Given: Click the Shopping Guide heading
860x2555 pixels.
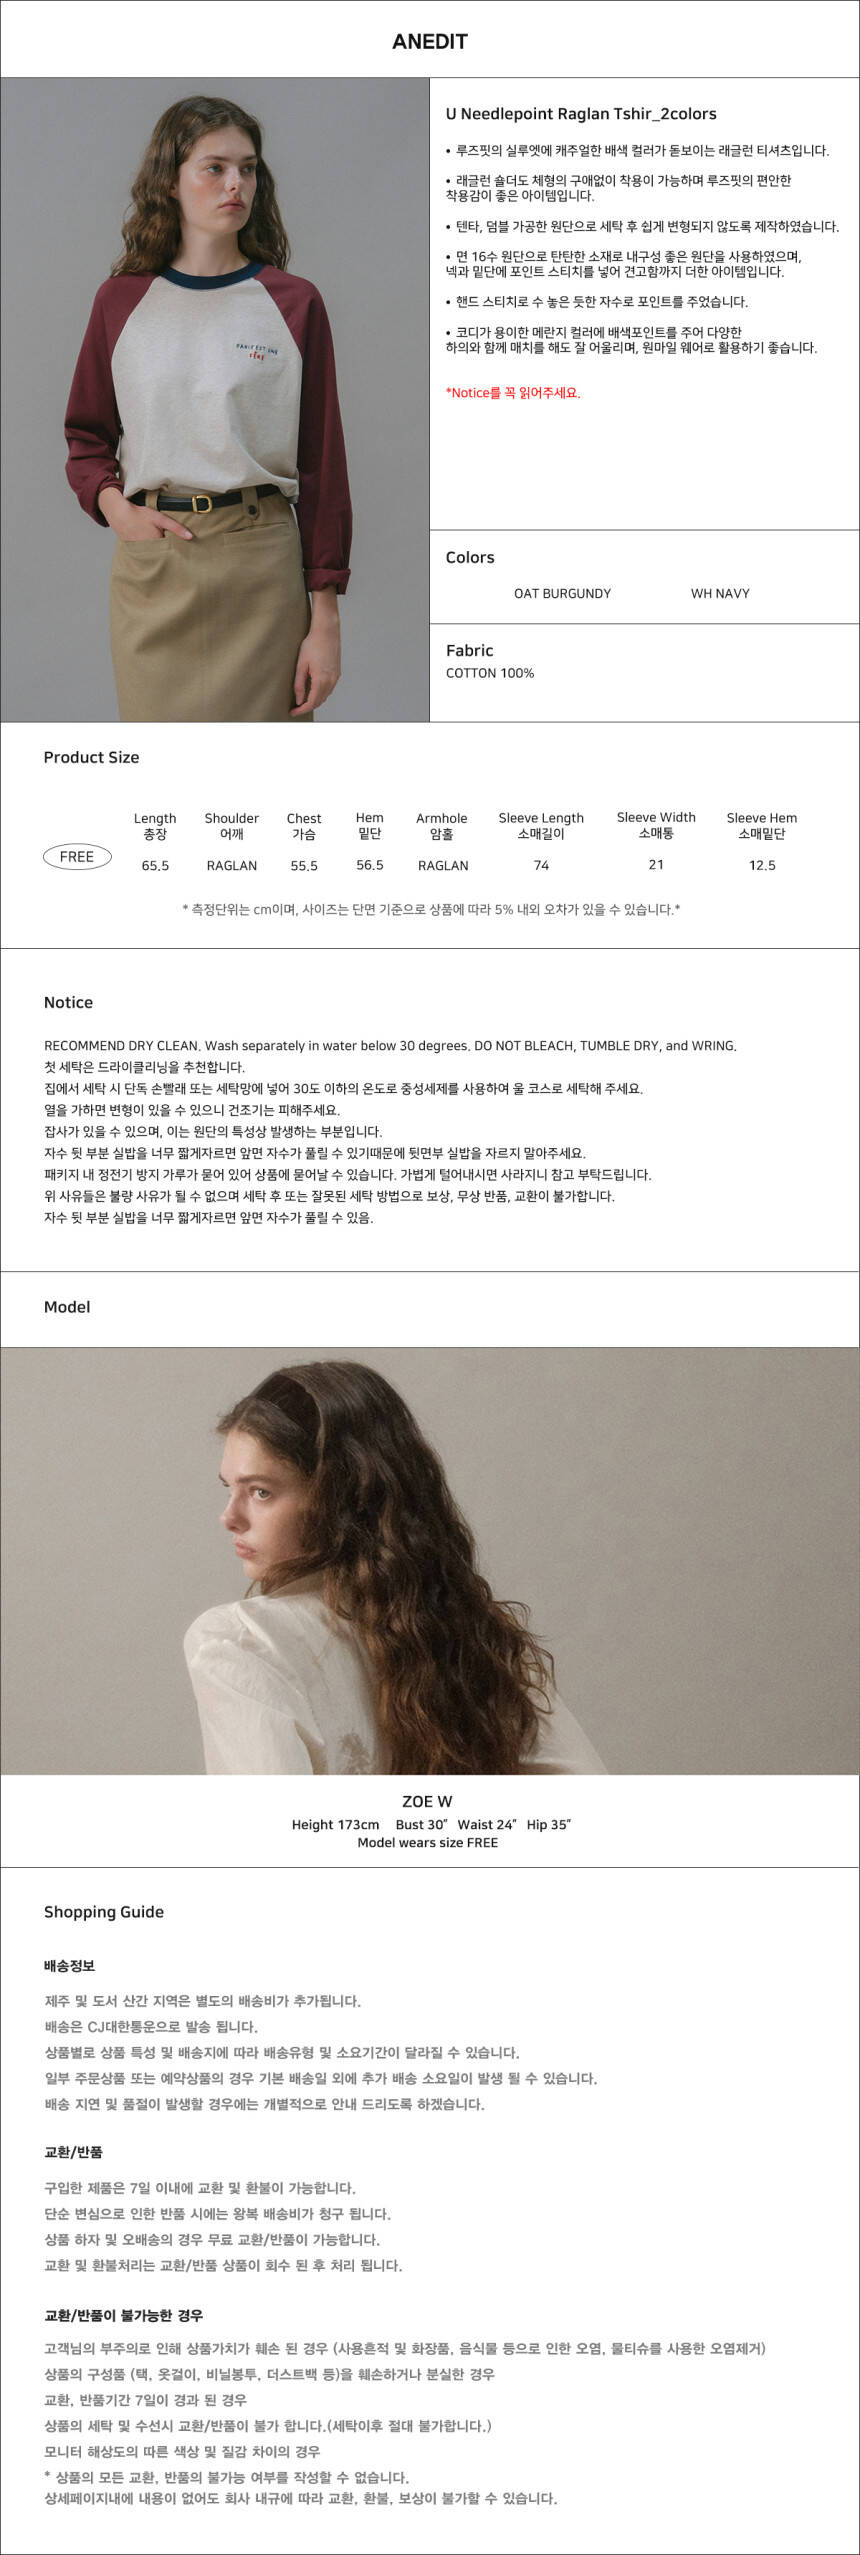Looking at the screenshot, I should (x=104, y=1912).
